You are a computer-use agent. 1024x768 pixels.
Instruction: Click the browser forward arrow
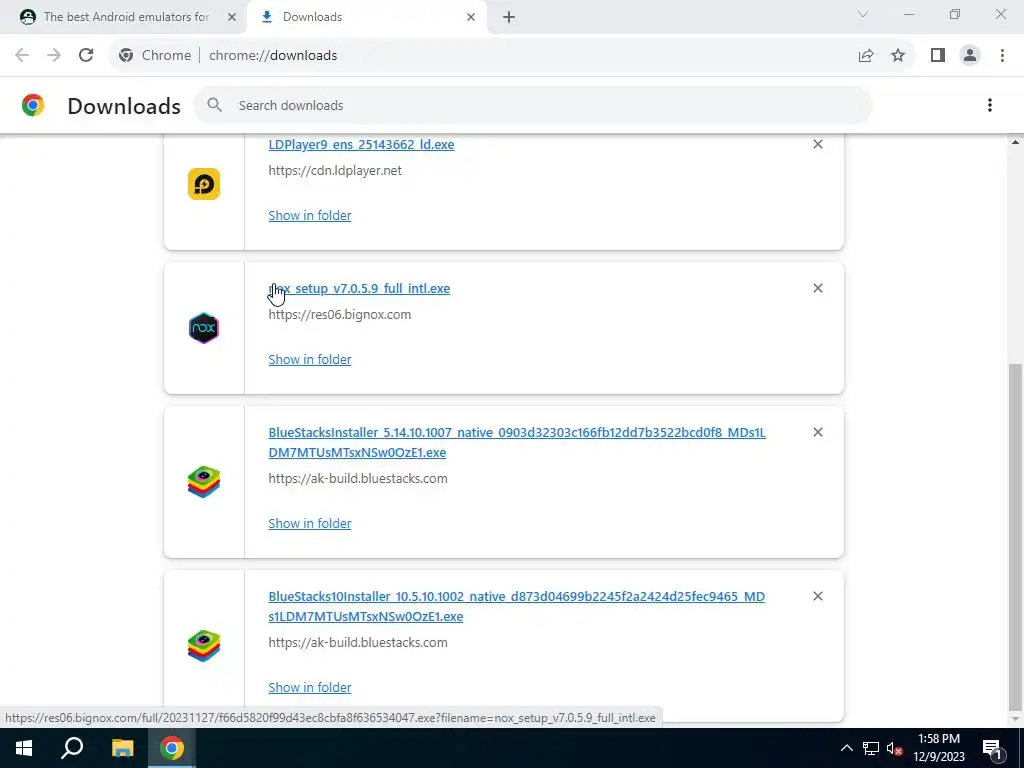click(54, 56)
